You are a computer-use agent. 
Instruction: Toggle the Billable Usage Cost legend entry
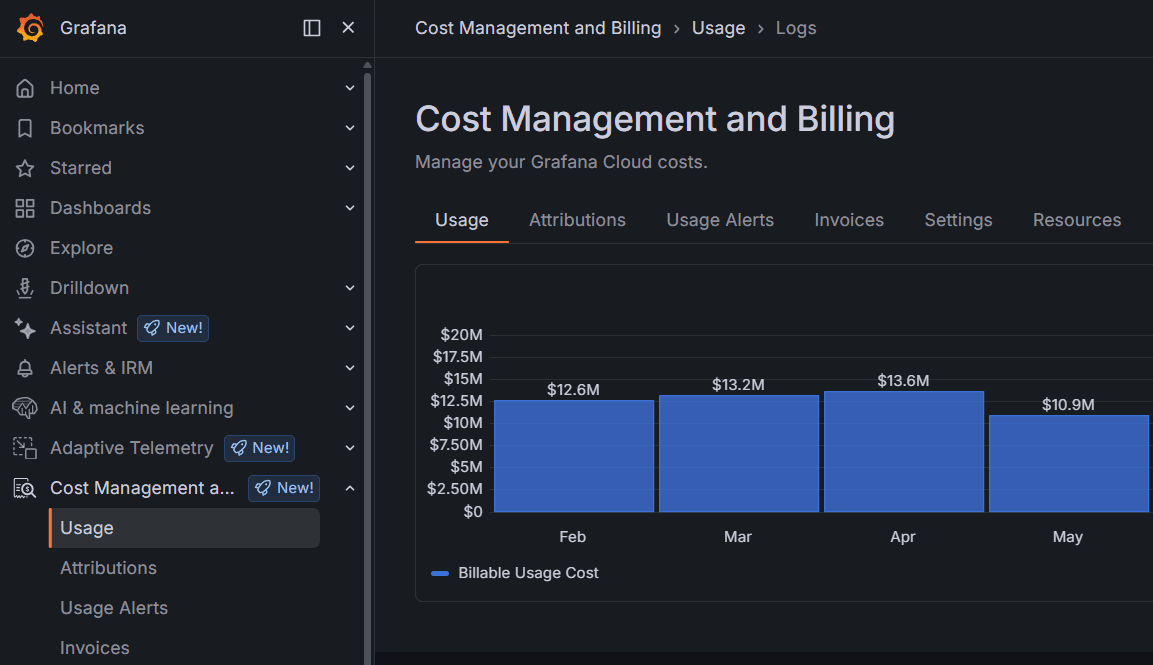click(x=529, y=573)
